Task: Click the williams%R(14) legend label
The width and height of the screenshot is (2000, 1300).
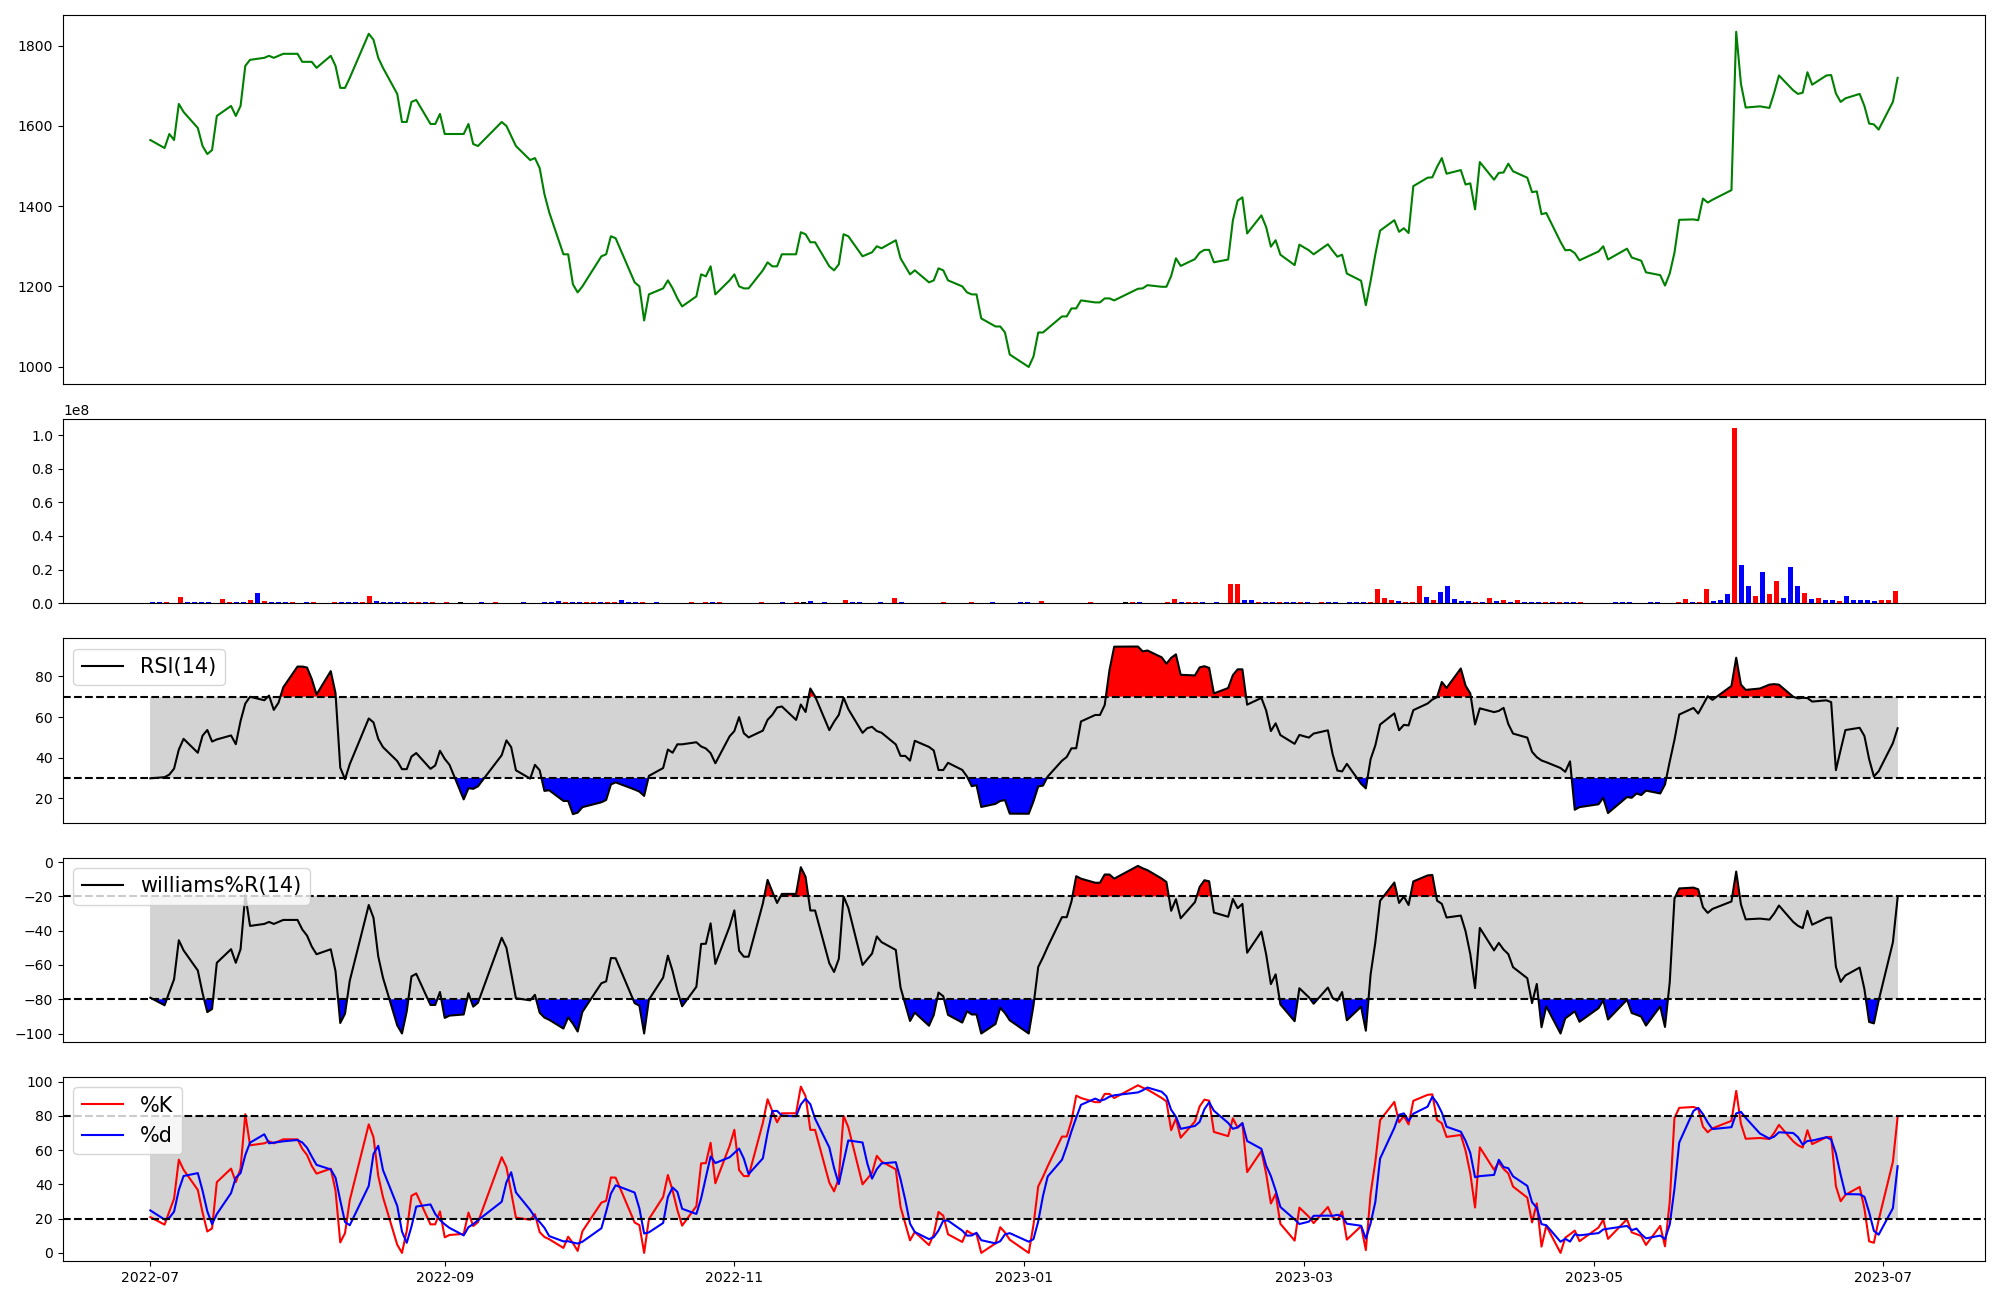Action: coord(220,885)
